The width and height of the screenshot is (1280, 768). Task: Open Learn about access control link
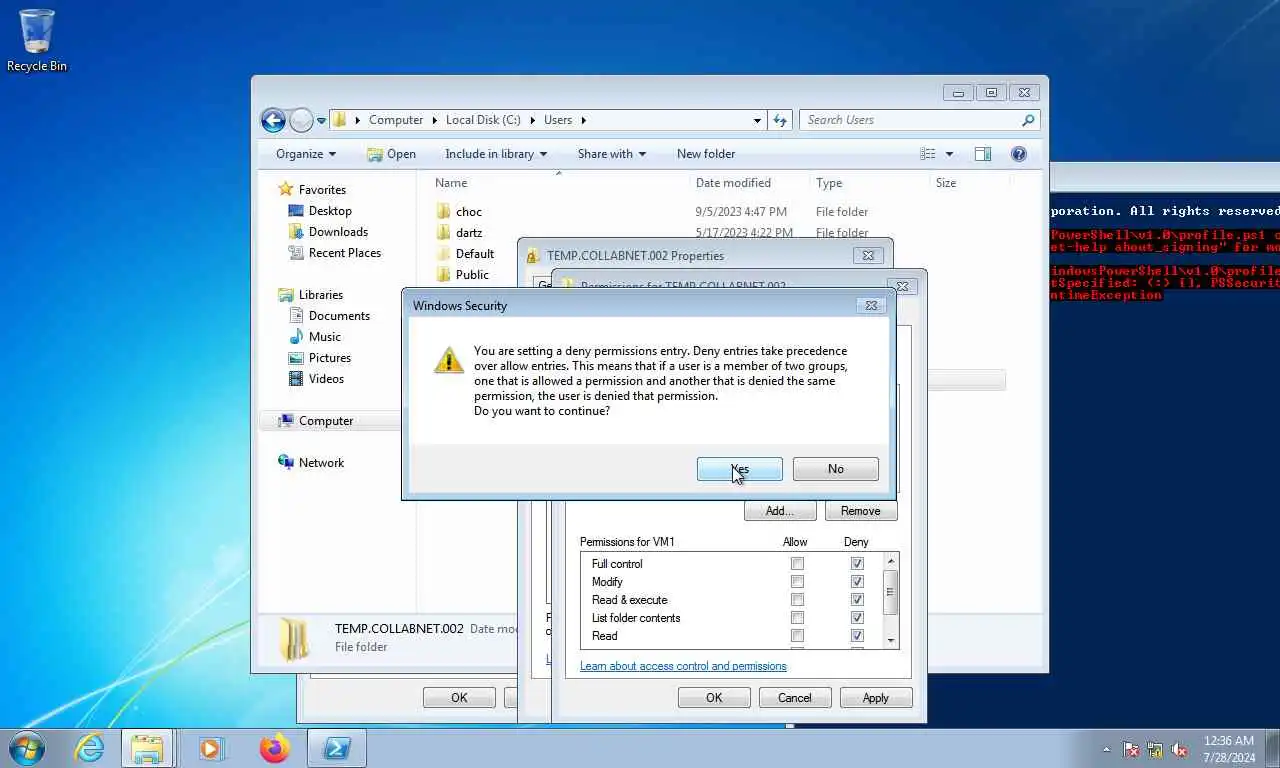coord(683,666)
